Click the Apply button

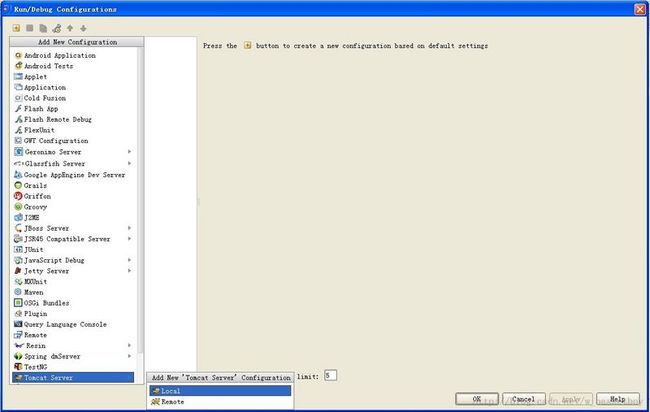571,399
